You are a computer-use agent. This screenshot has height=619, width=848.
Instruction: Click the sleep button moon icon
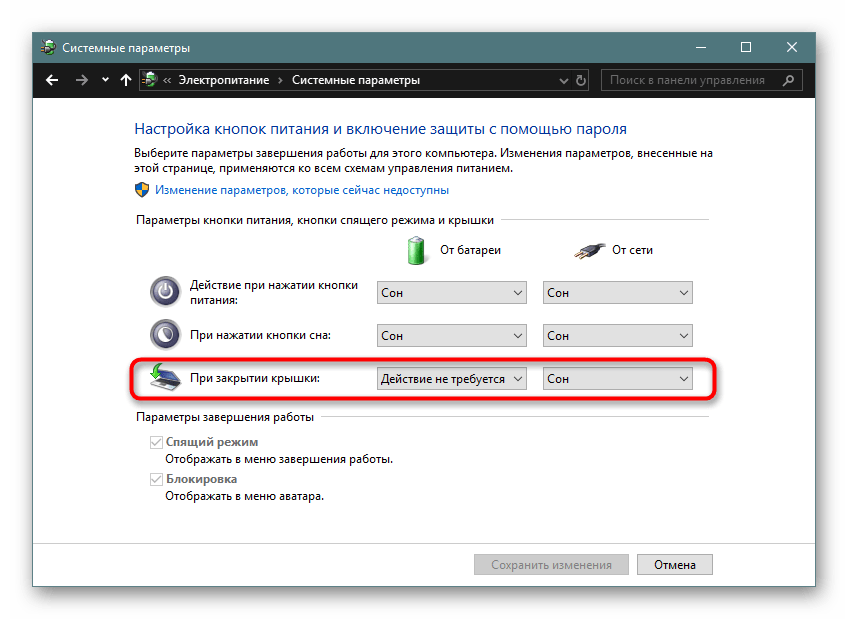pos(165,334)
